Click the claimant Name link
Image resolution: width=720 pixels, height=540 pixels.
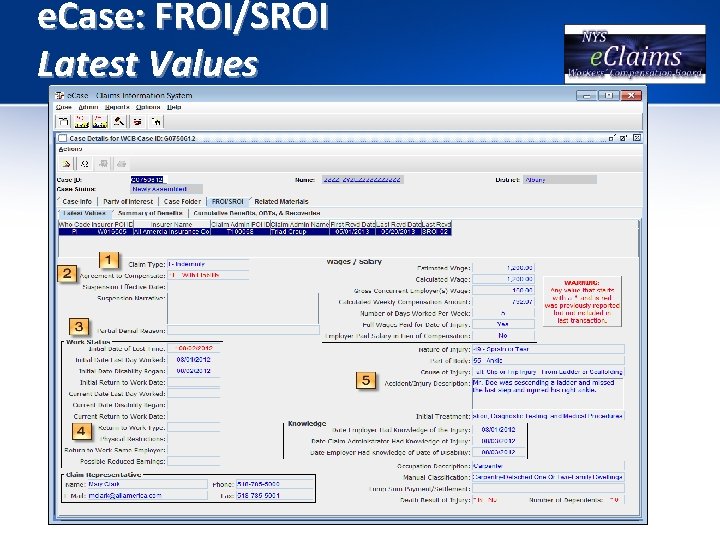pos(362,180)
